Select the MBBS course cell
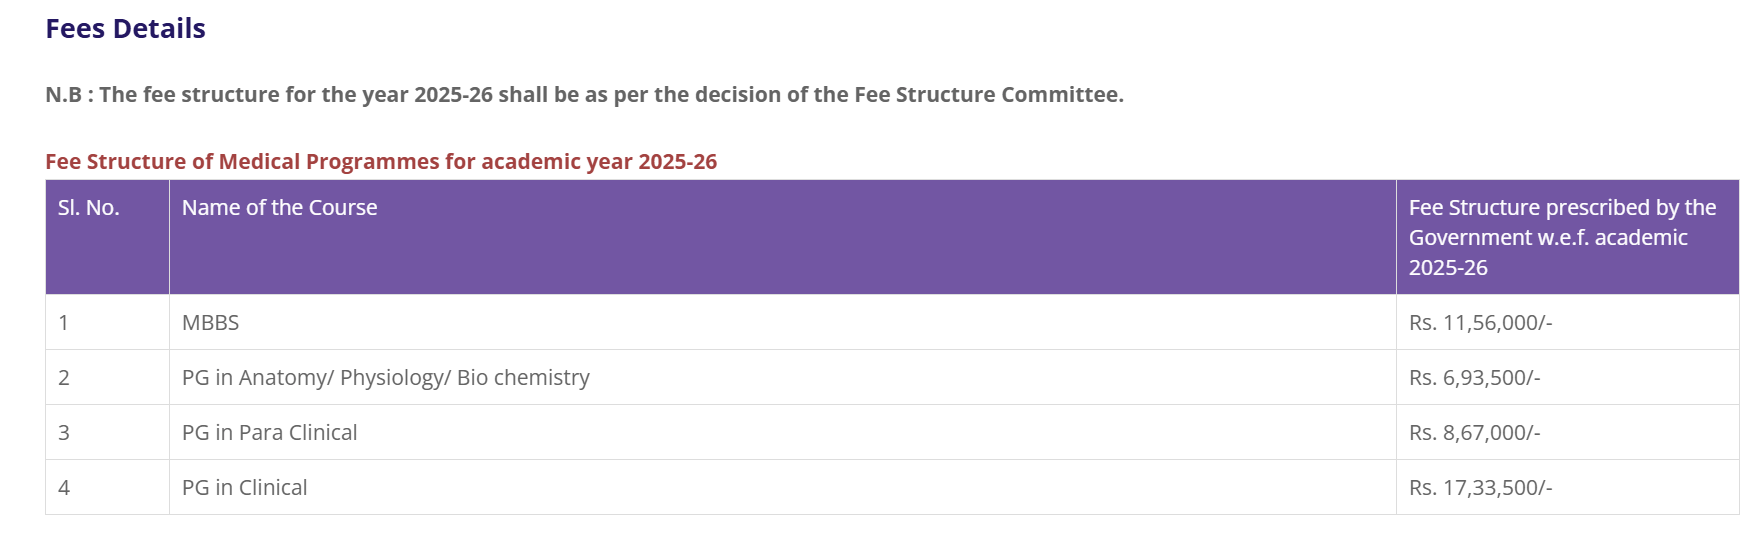 click(210, 323)
